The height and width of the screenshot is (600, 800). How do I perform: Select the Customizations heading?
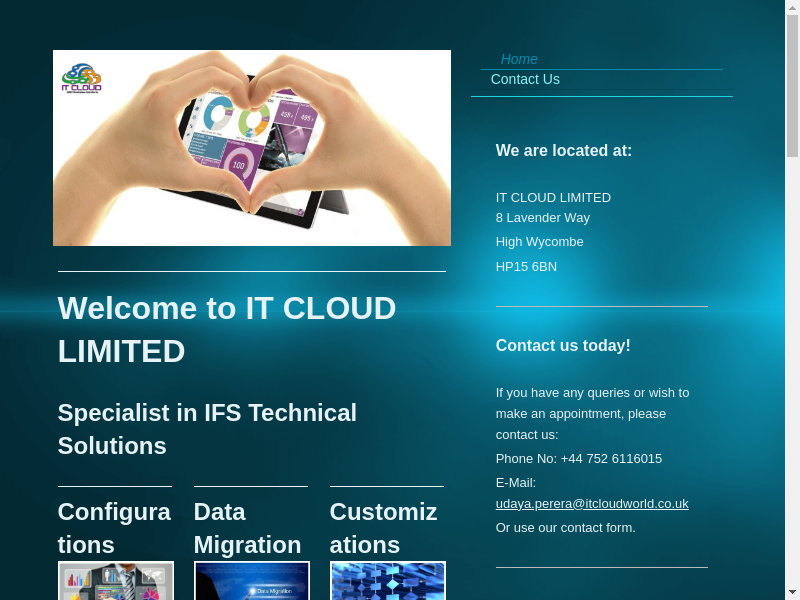(383, 528)
